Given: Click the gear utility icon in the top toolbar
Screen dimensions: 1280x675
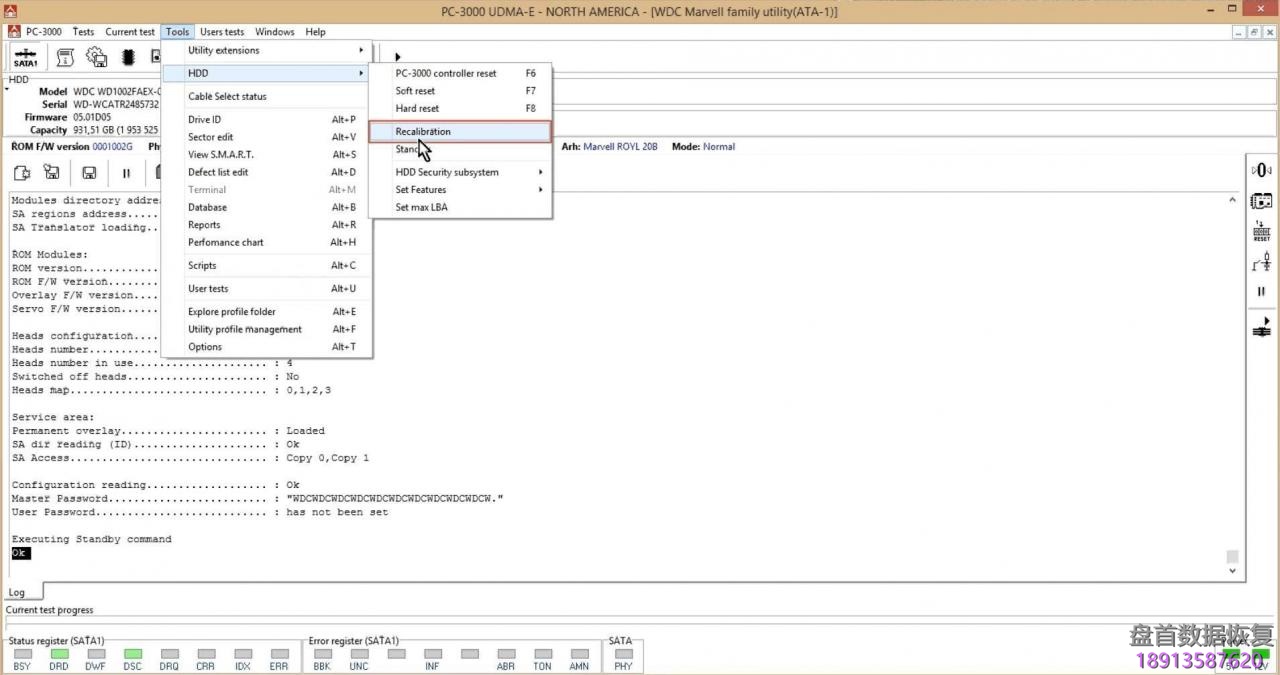Looking at the screenshot, I should [97, 58].
